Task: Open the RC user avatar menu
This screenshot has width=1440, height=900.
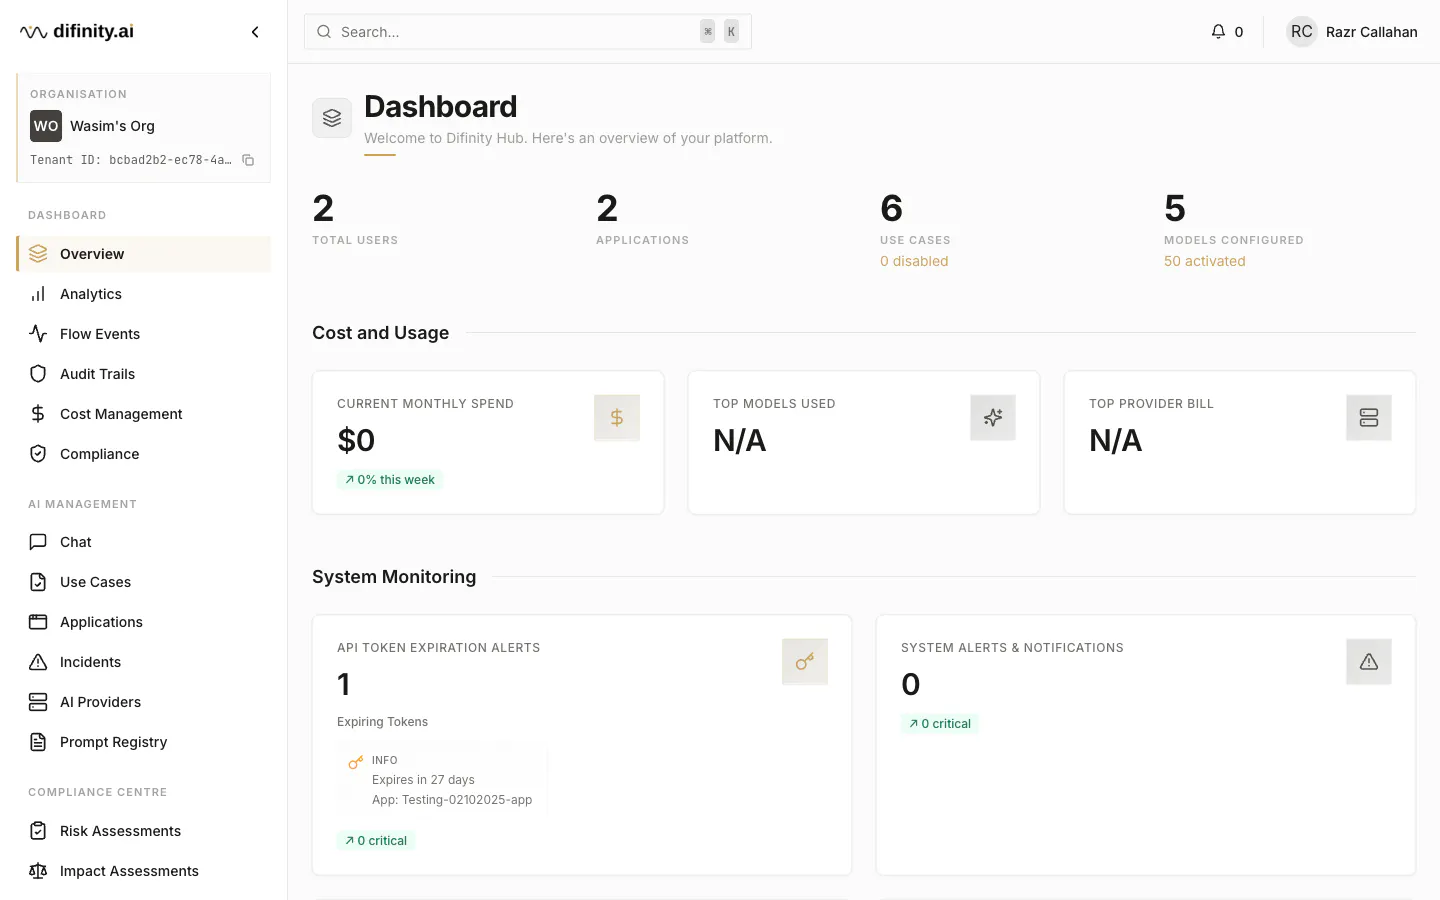Action: (x=1302, y=32)
